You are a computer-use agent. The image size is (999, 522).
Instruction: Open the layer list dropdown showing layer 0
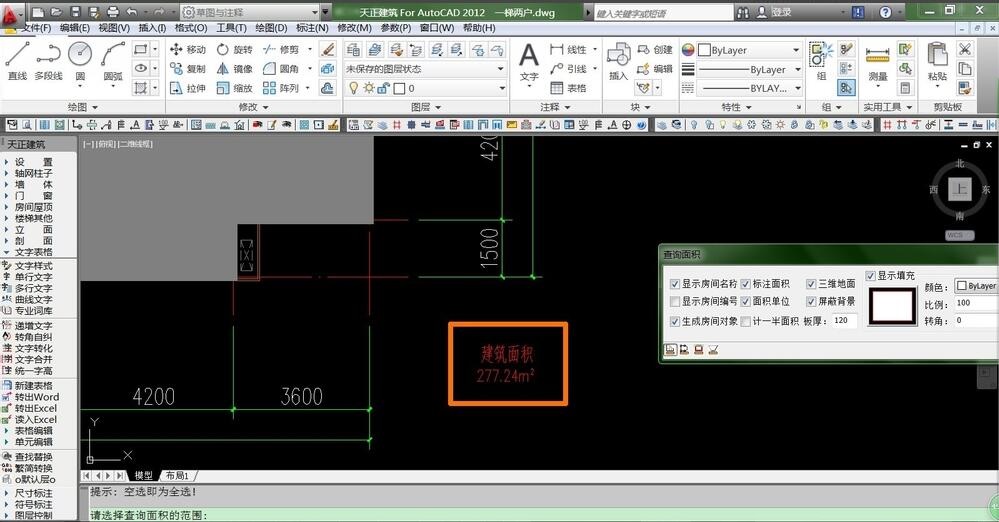pyautogui.click(x=425, y=88)
